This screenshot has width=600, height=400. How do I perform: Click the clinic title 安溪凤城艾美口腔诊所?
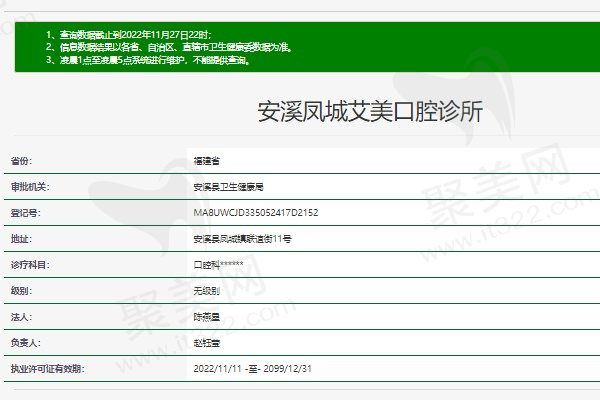click(x=370, y=112)
